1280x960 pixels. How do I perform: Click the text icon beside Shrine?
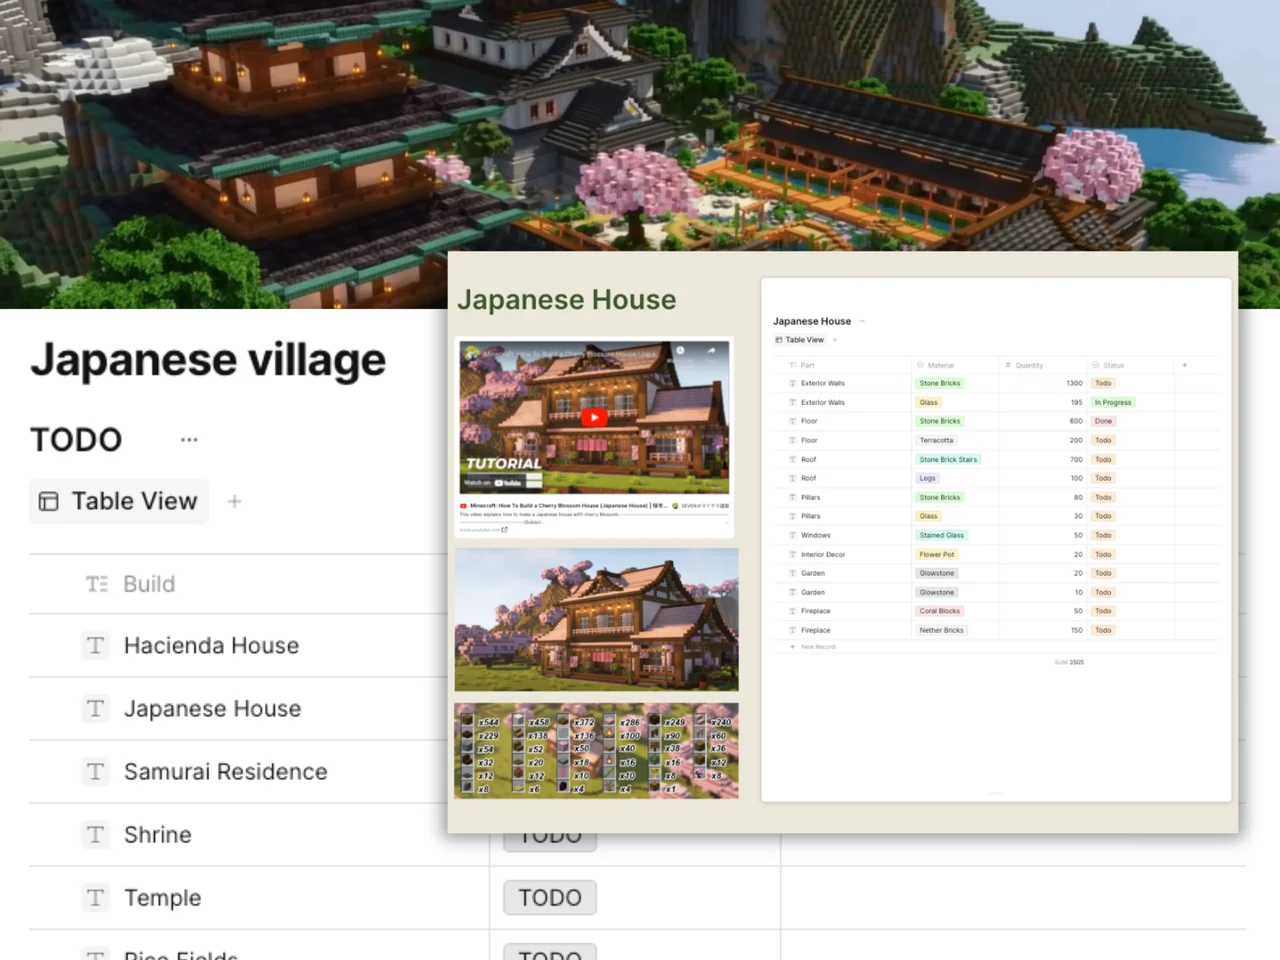95,835
